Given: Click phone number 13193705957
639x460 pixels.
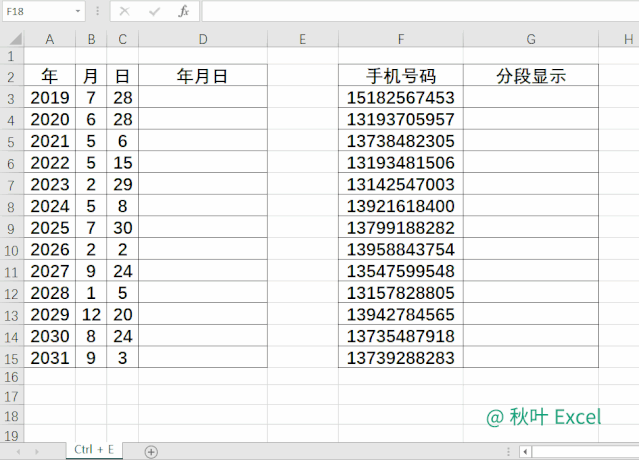Looking at the screenshot, I should click(x=401, y=119).
